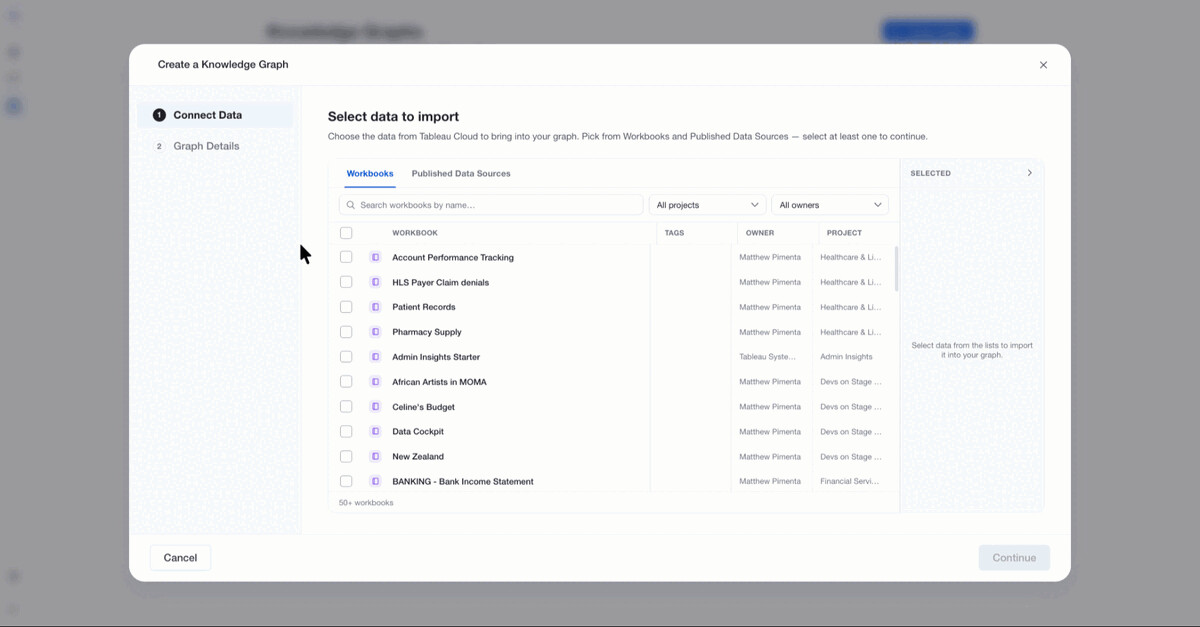This screenshot has height=627, width=1200.
Task: Click the workbook icon beside Admin Insights Starter
Action: point(376,357)
